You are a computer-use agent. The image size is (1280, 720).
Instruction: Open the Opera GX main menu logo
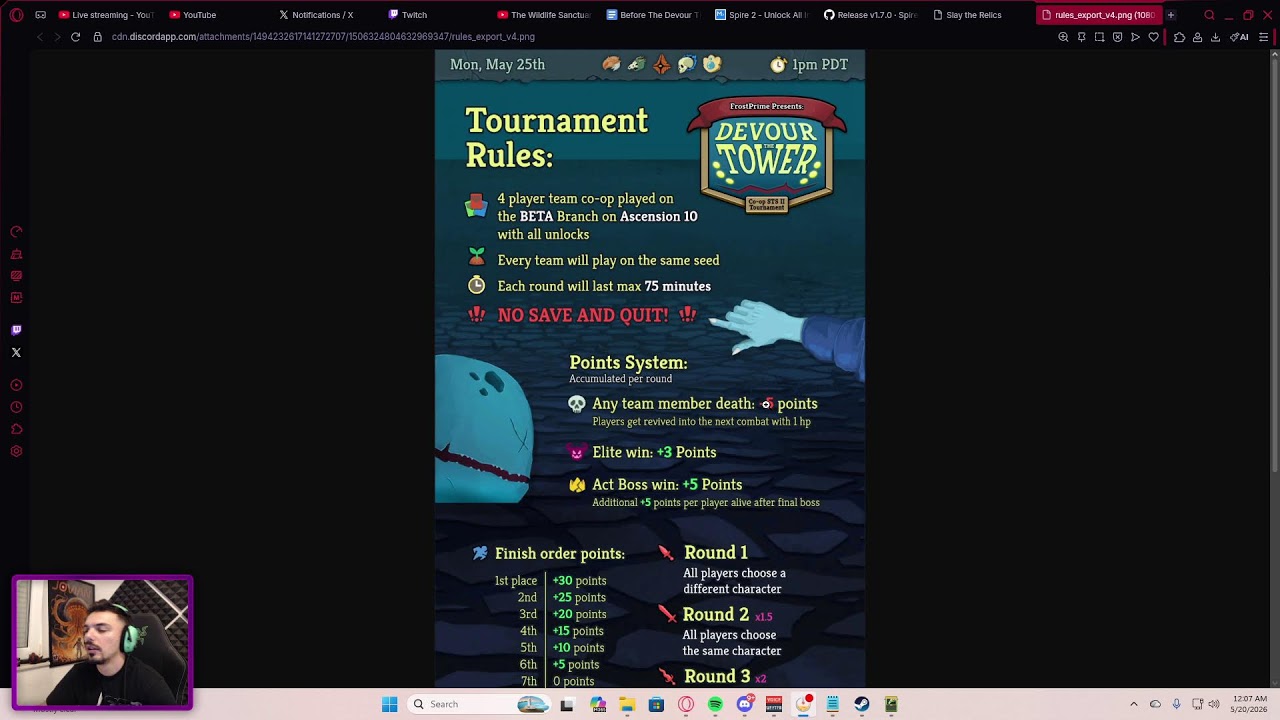pos(16,15)
